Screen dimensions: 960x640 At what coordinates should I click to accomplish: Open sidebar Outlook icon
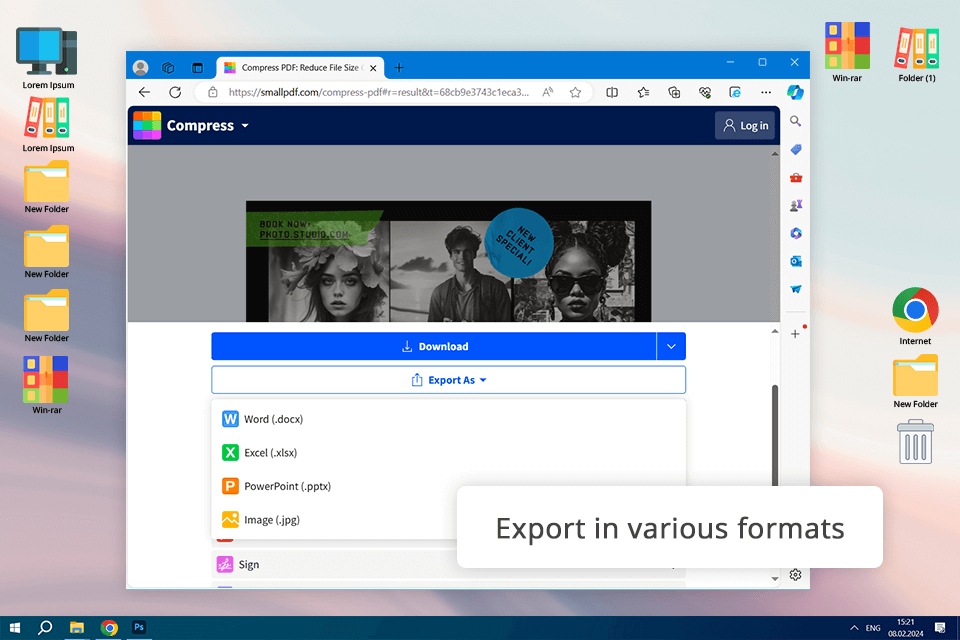795,262
